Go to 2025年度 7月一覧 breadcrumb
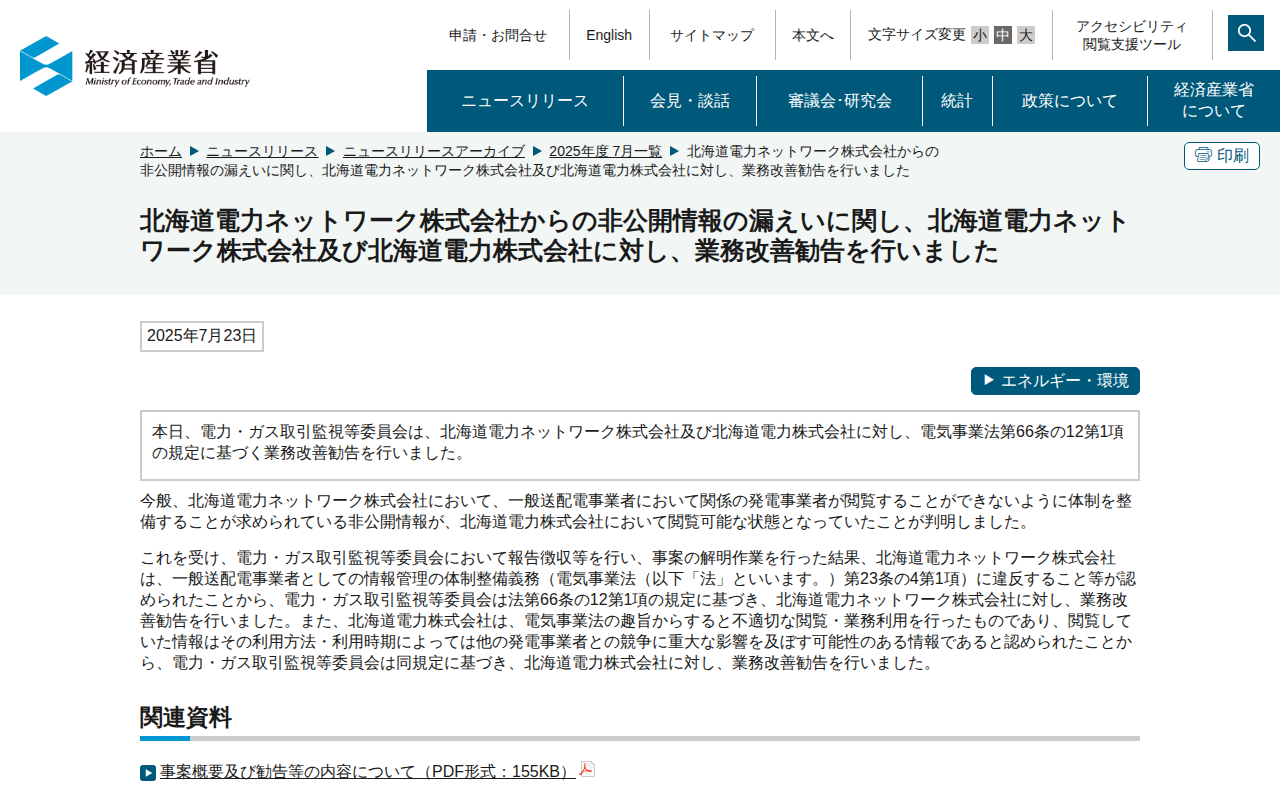1280x800 pixels. (x=605, y=151)
